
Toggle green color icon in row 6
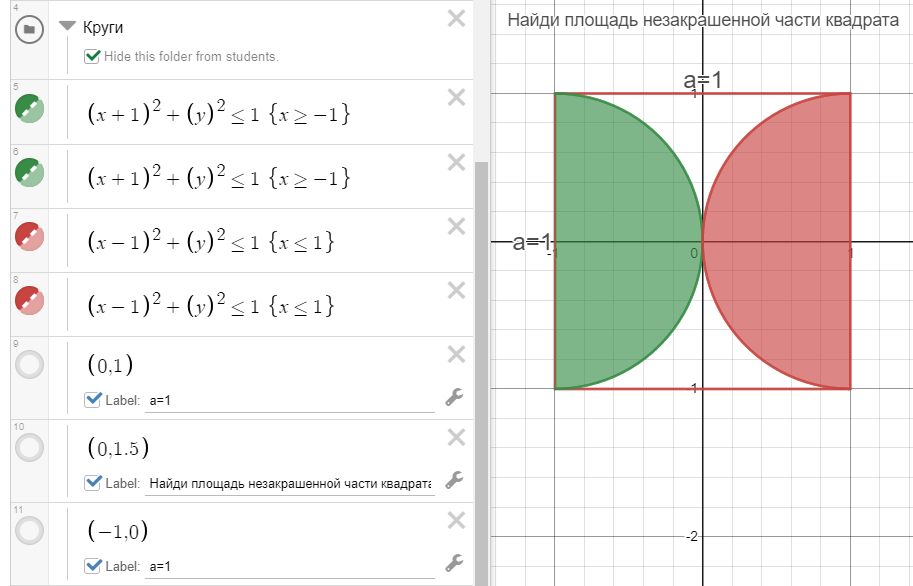pos(29,172)
